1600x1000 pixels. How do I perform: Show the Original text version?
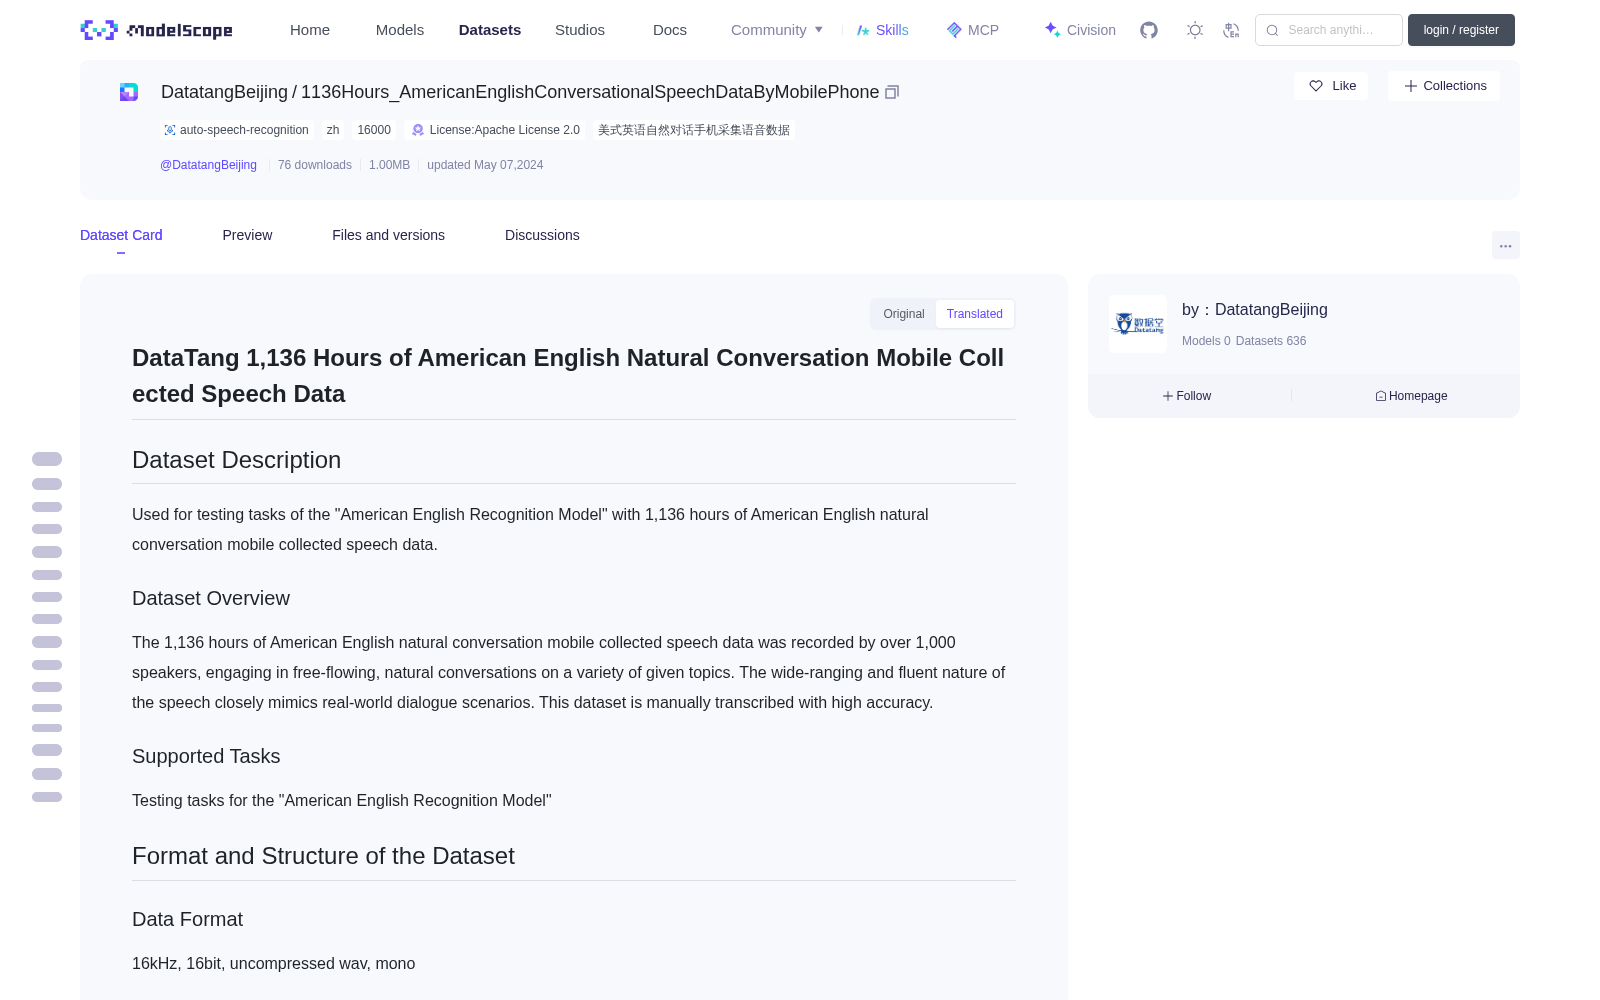(904, 314)
